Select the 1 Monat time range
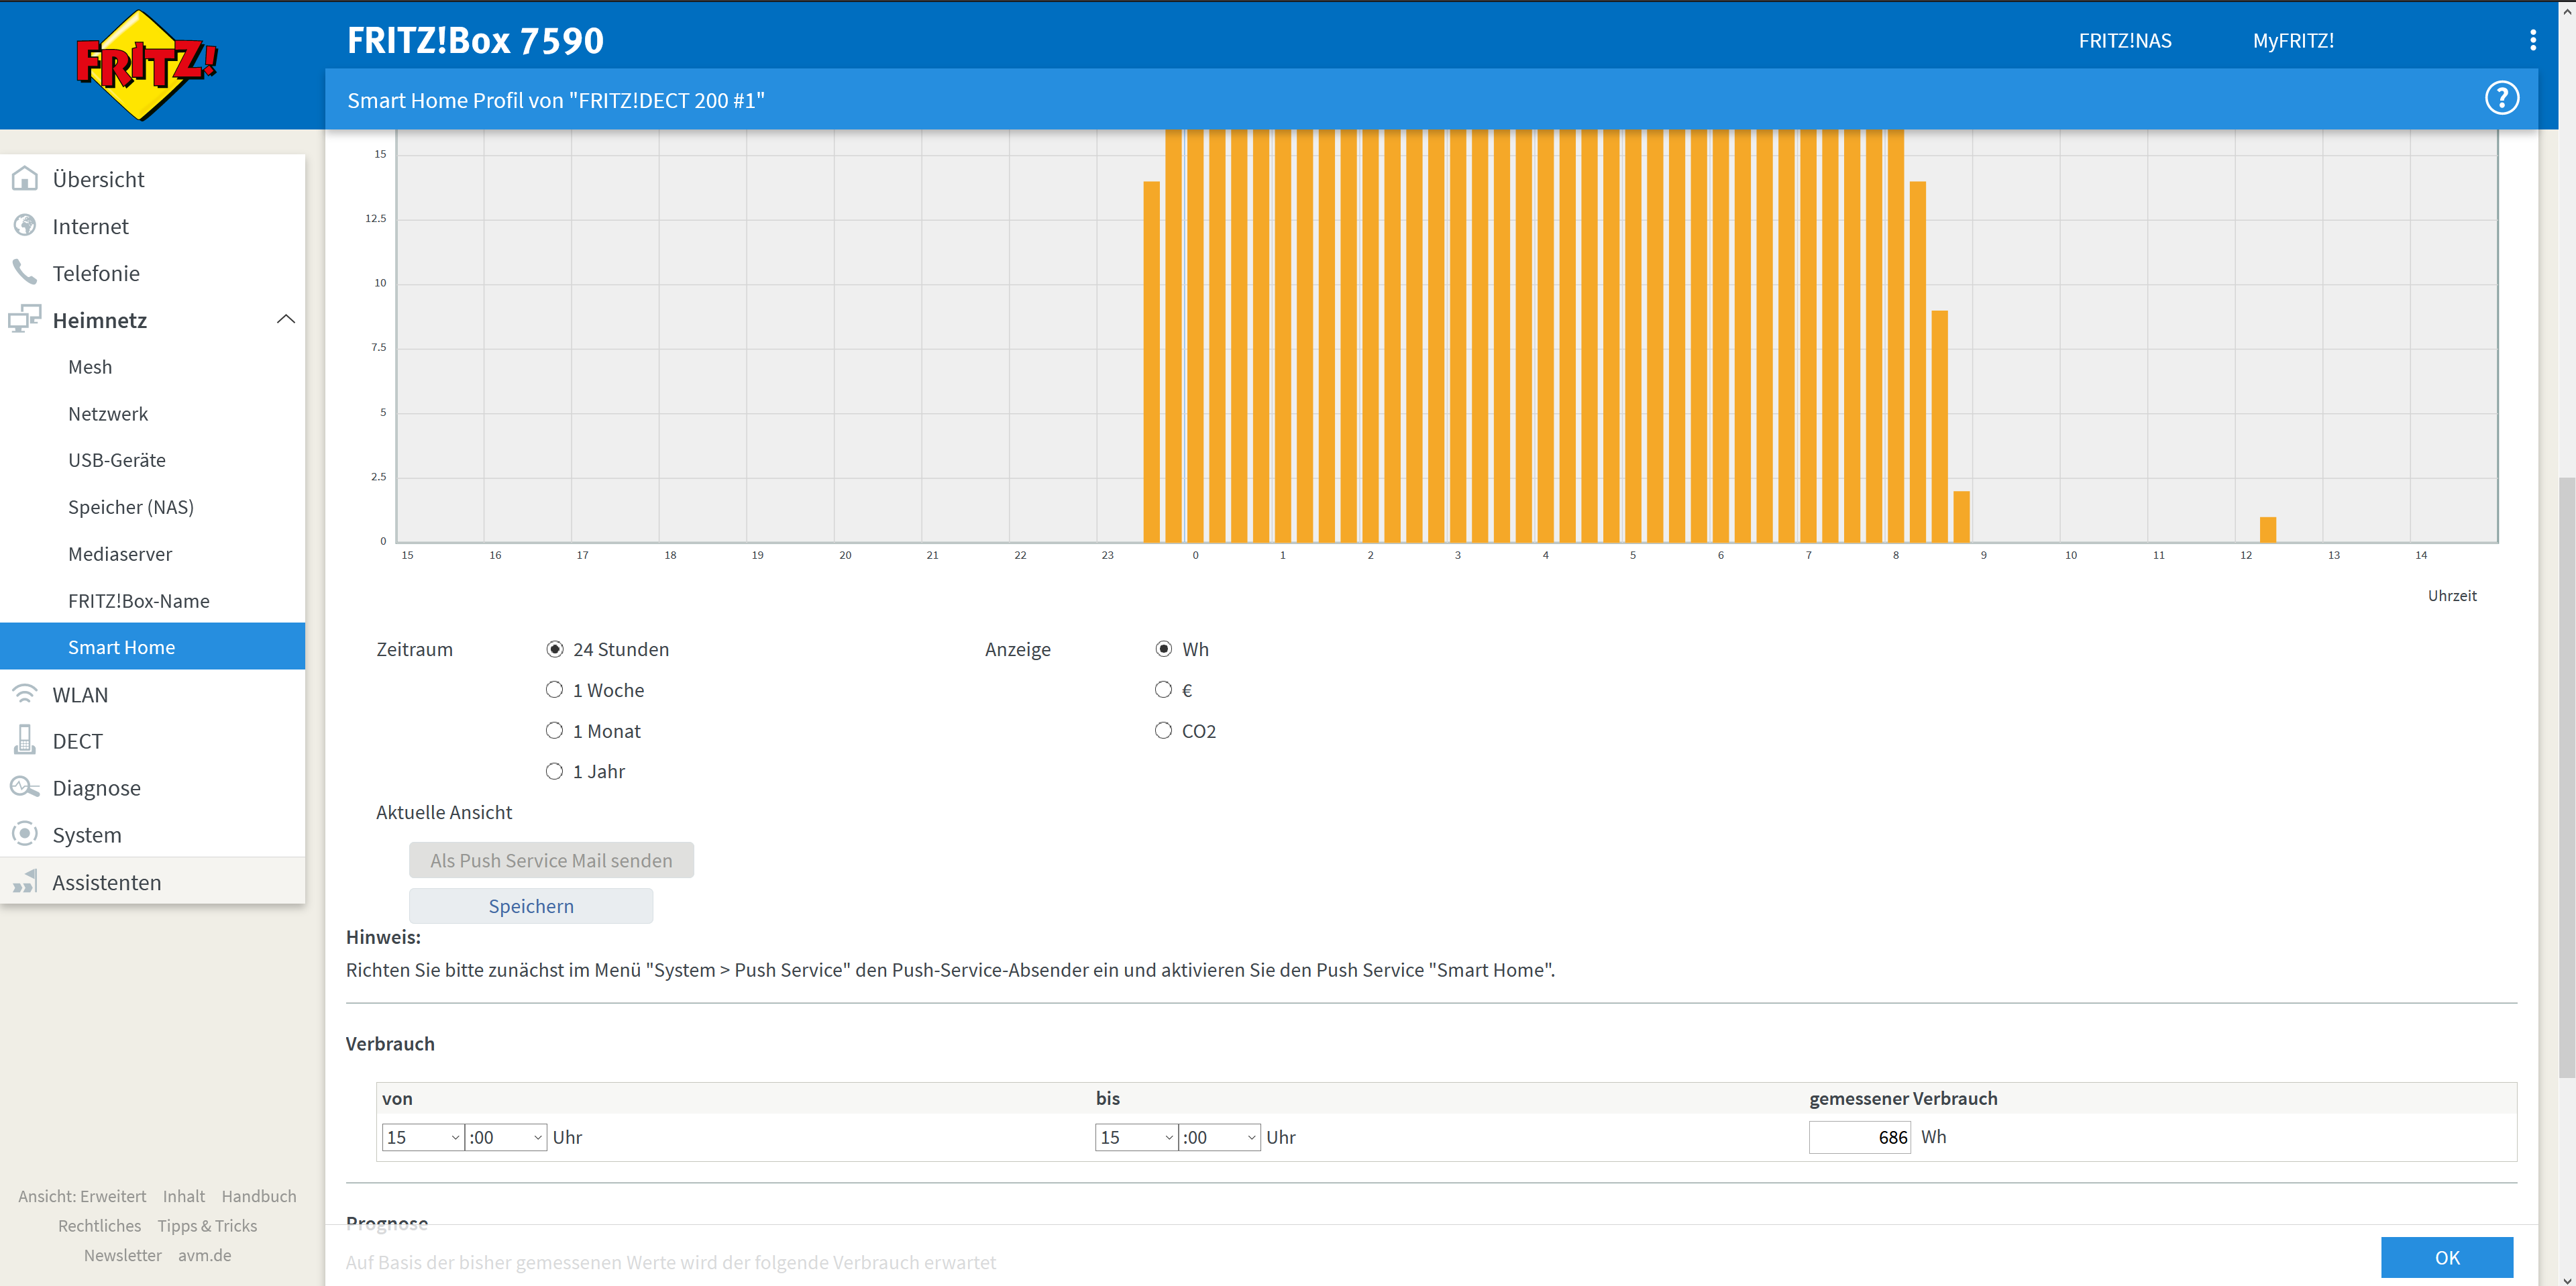Image resolution: width=2576 pixels, height=1286 pixels. click(554, 731)
